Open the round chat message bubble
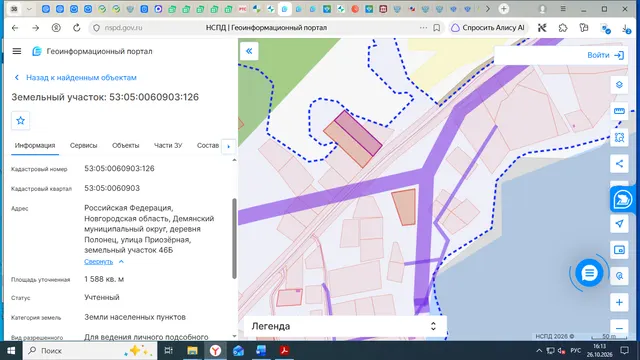Screen dimensions: 640x360 589,273
